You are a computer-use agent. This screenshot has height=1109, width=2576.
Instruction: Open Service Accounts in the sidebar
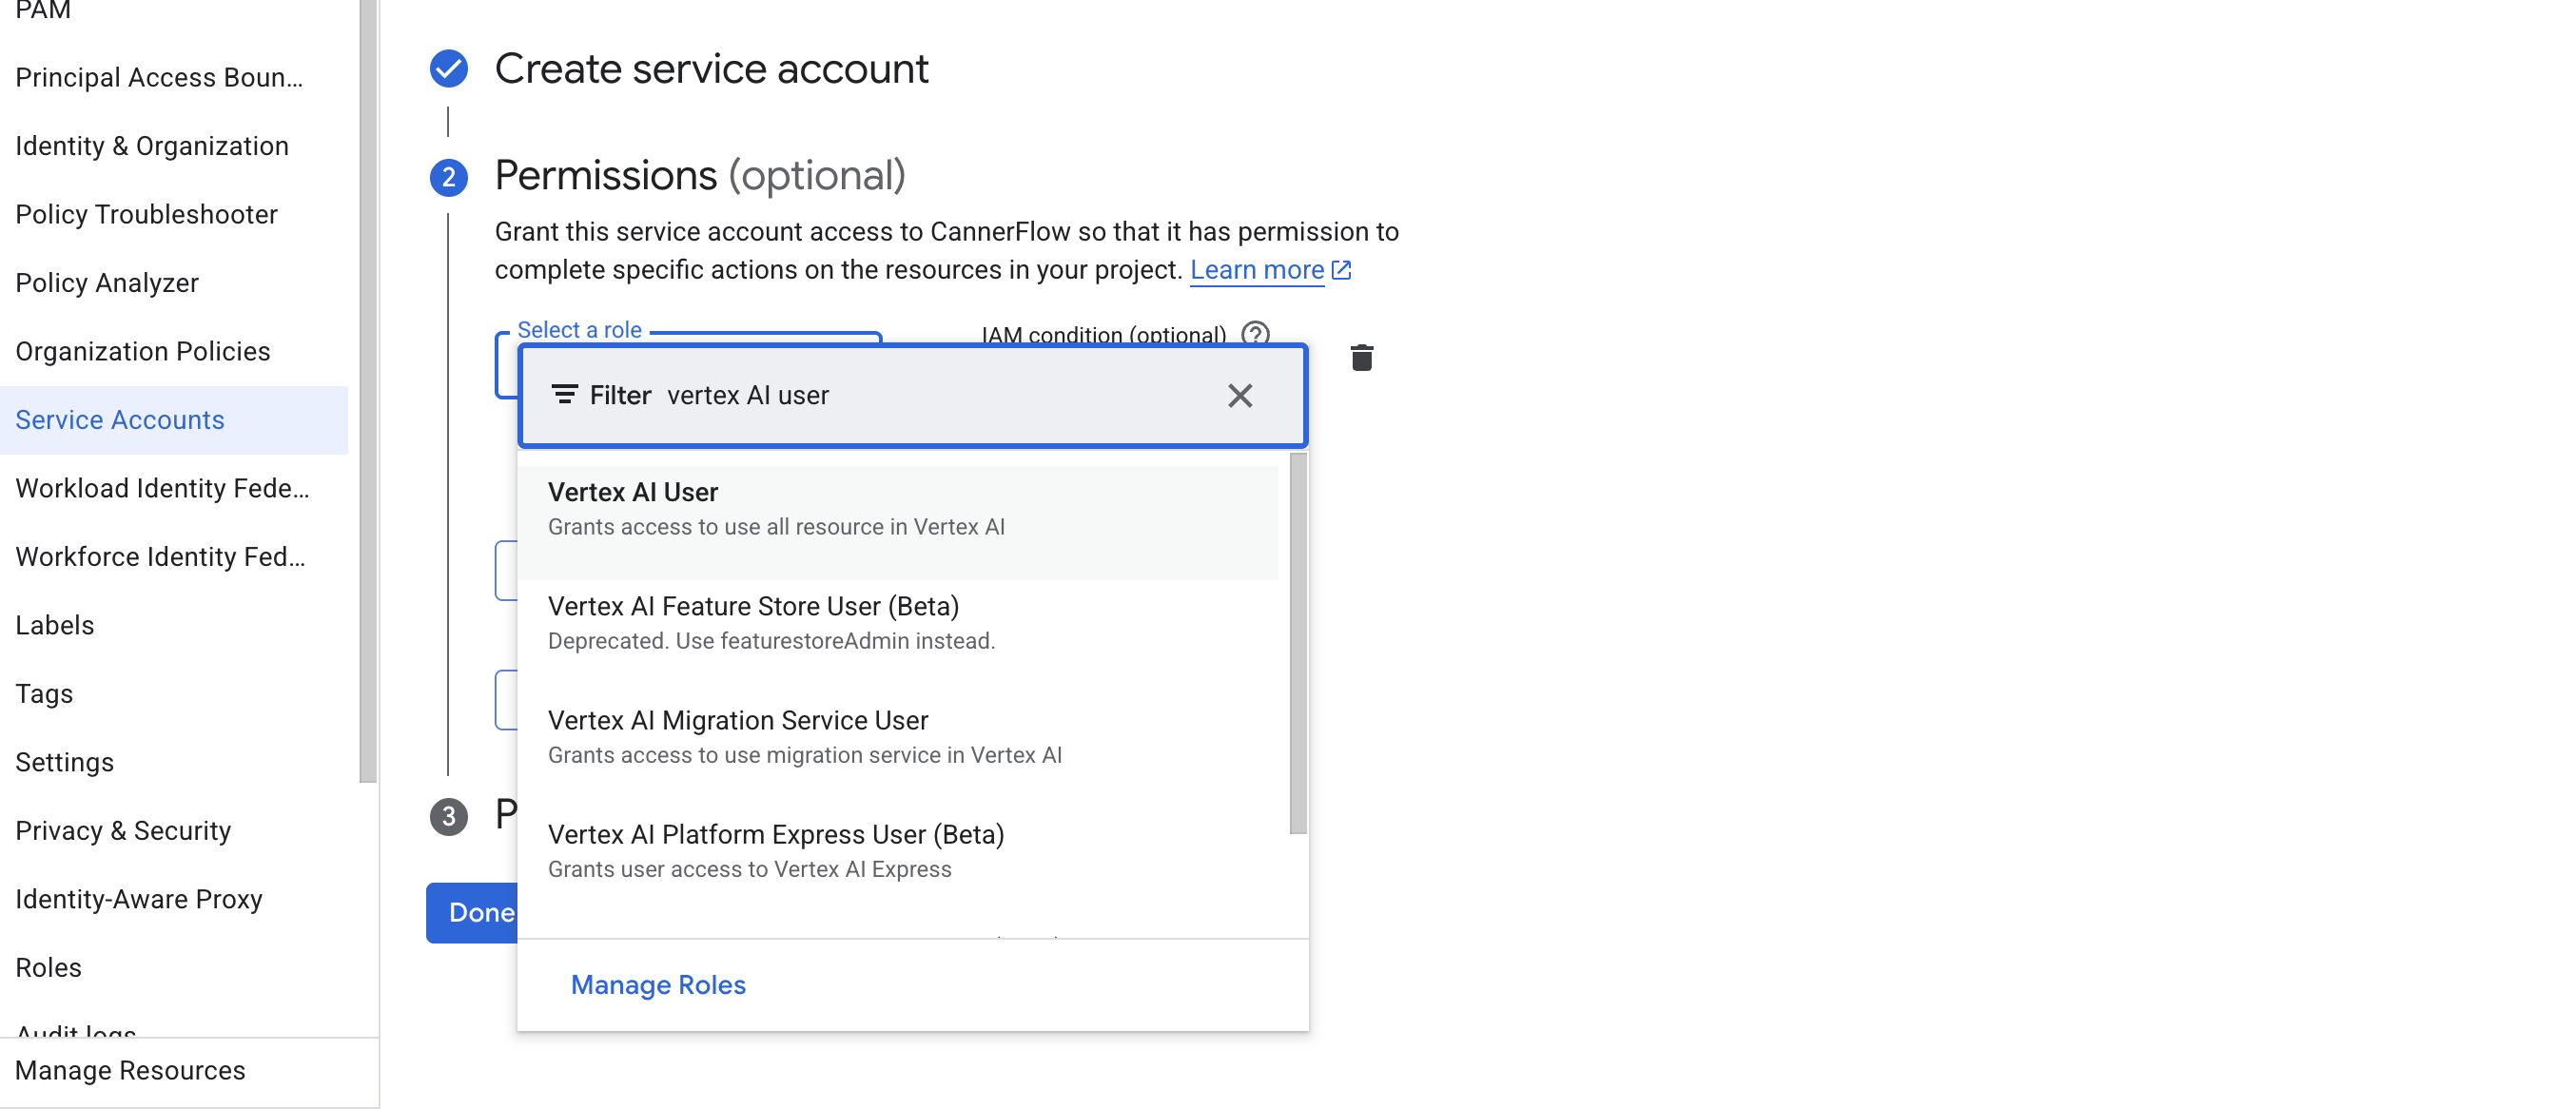[x=120, y=419]
